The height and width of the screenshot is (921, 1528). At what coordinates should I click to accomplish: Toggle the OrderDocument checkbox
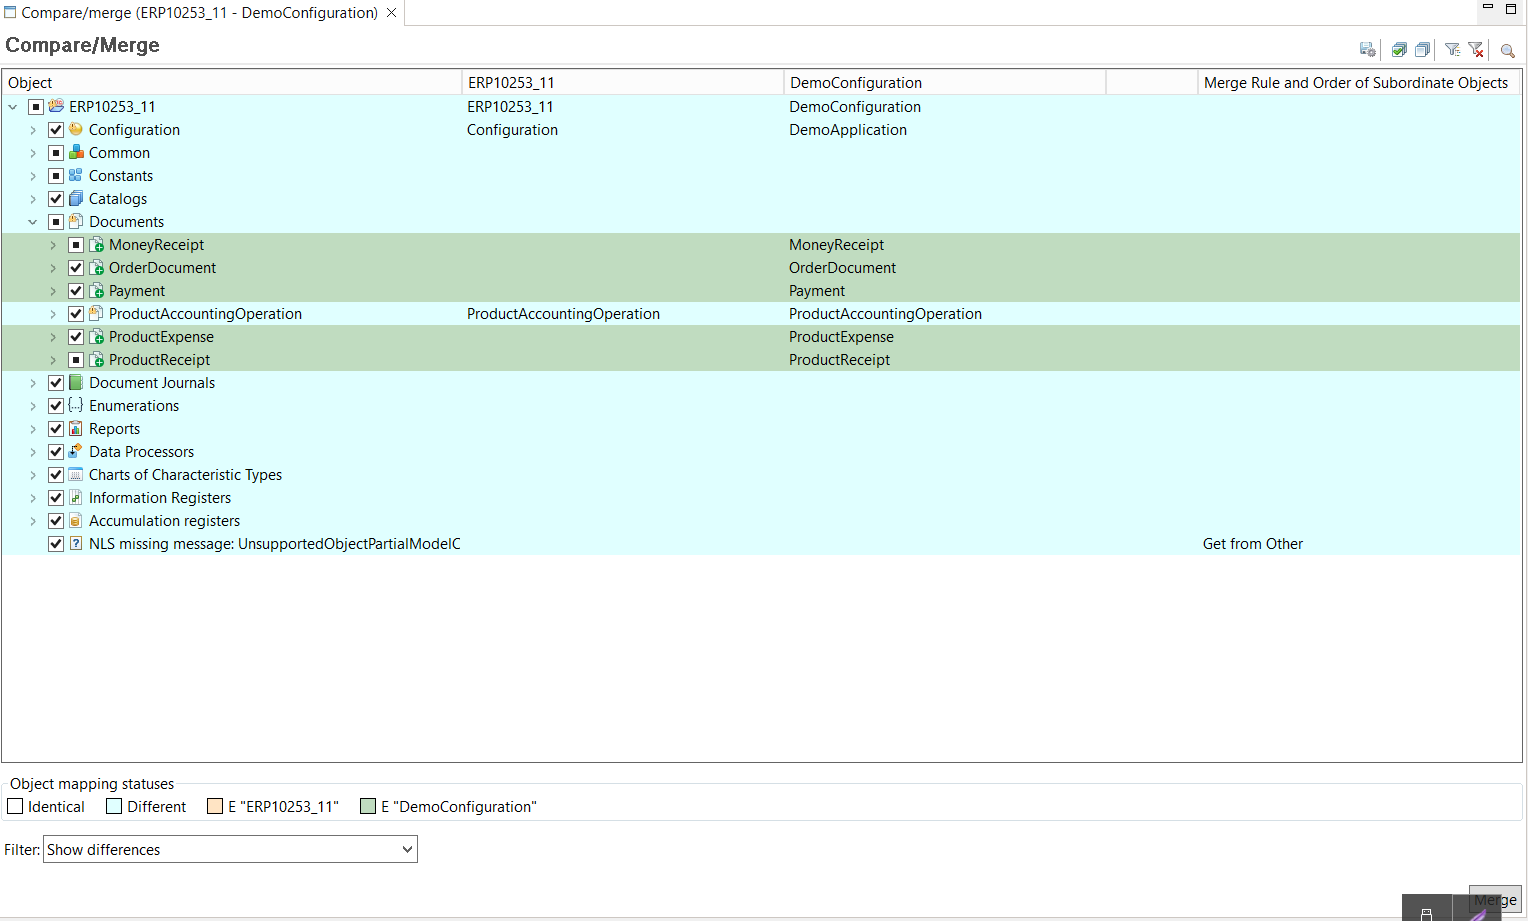[76, 268]
